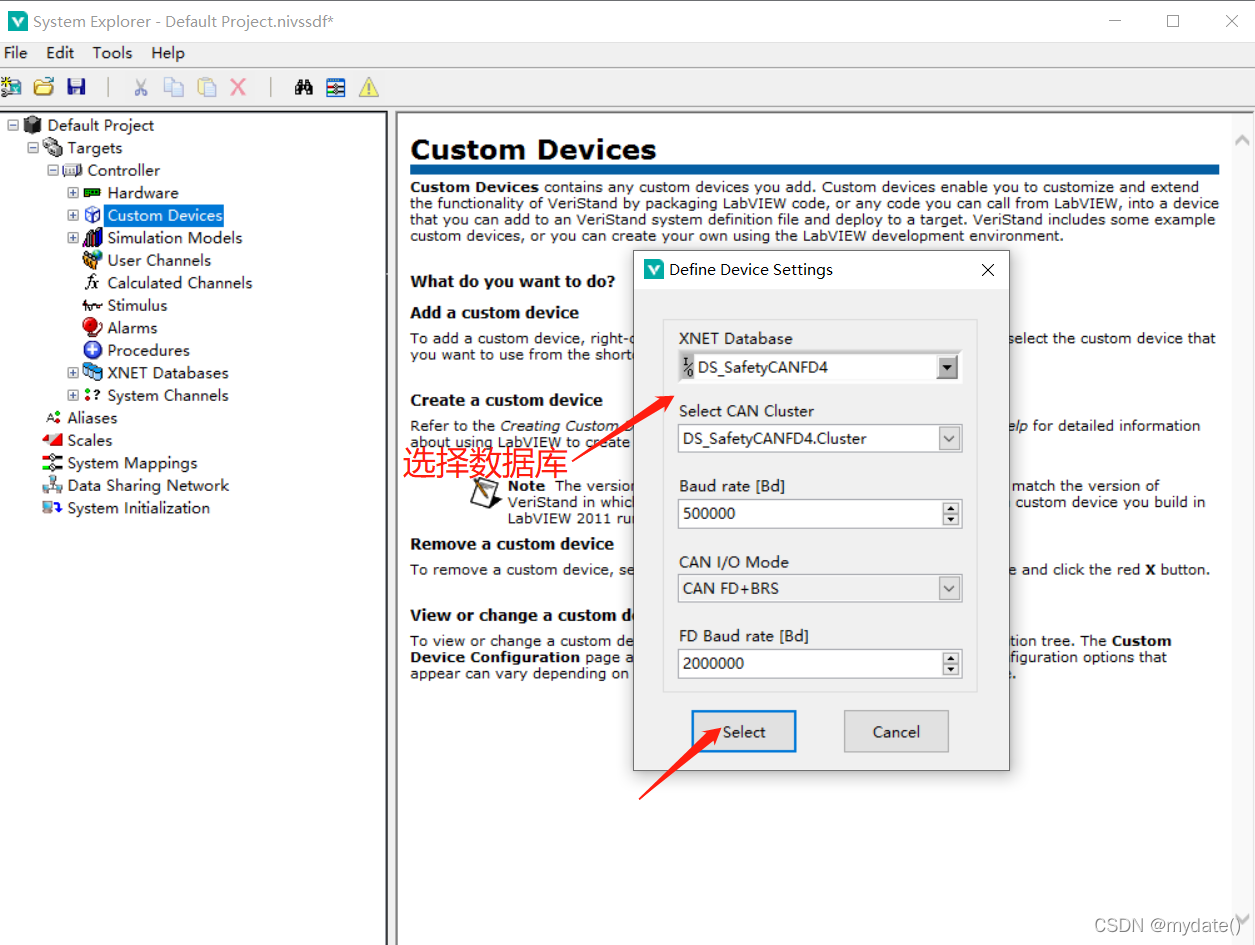Close the Define Device Settings dialog

tap(988, 270)
